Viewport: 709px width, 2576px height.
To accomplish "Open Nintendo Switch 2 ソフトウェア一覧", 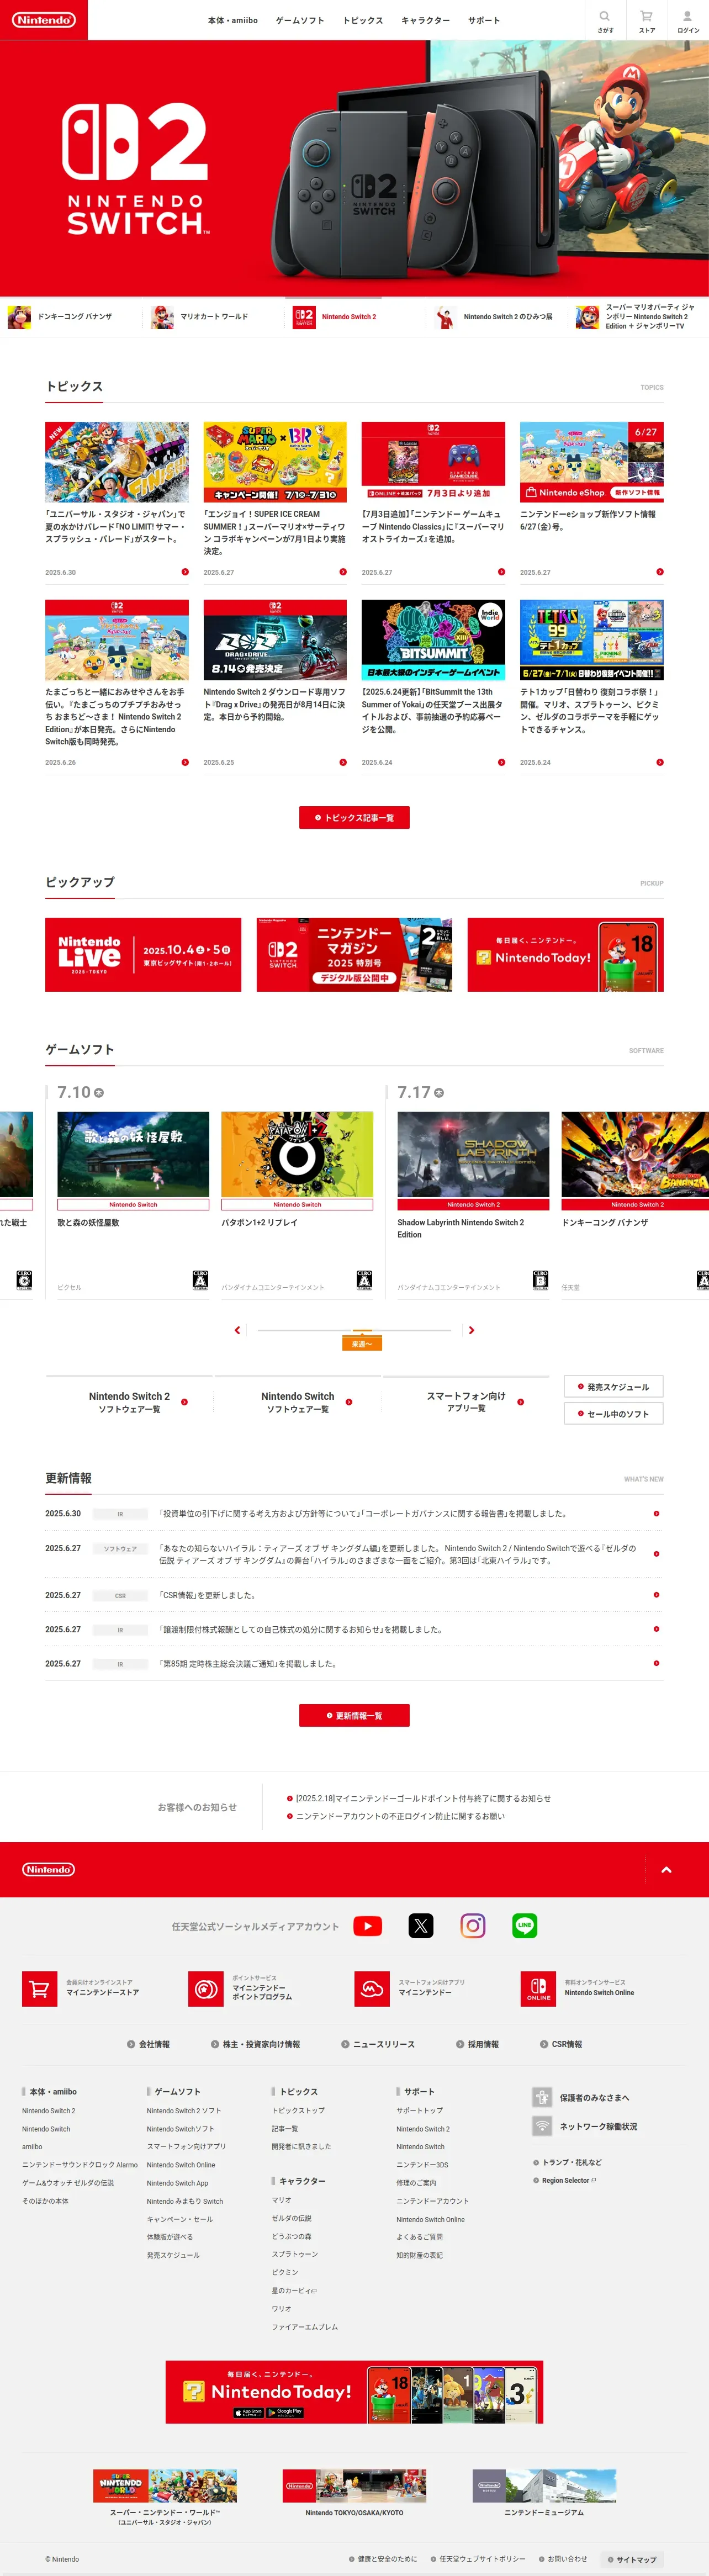I will click(130, 1402).
